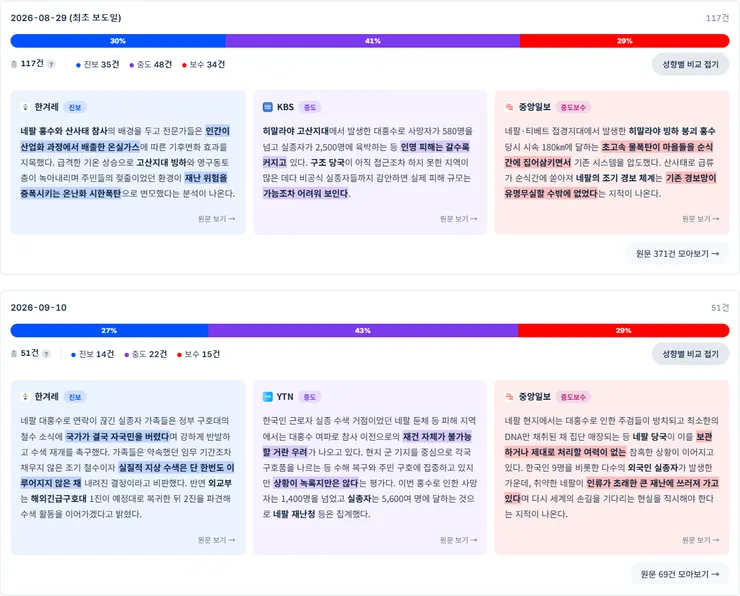Click the date heading 2026-08-29 (최초 보도일)
740x596 pixels.
coord(66,18)
